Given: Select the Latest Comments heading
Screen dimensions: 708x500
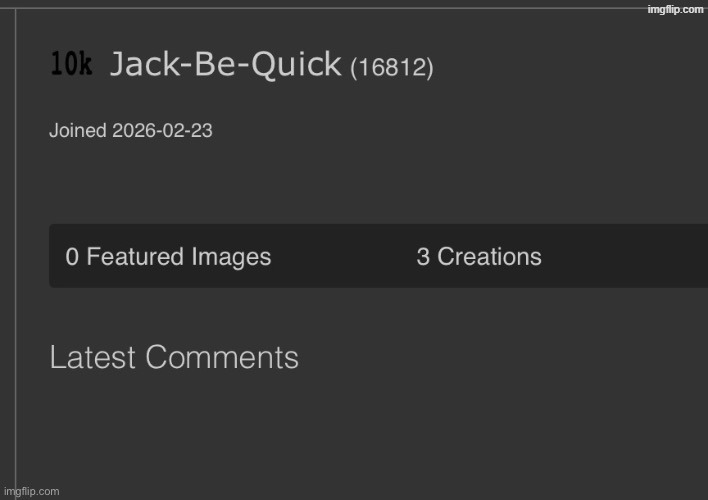Looking at the screenshot, I should coord(174,358).
